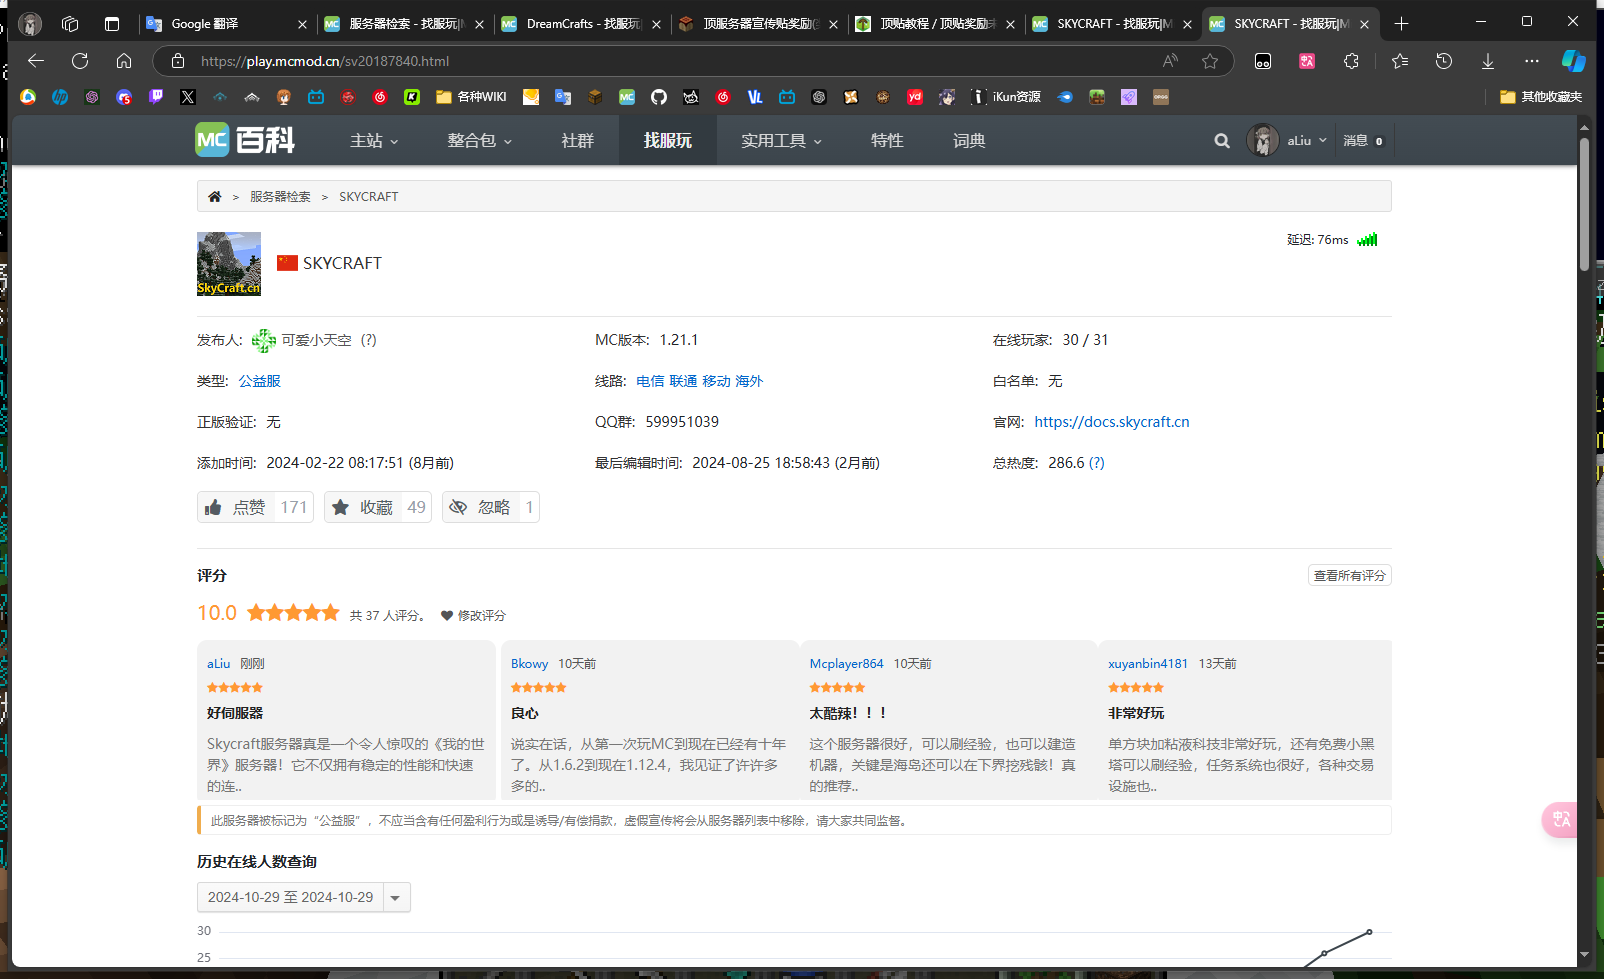The height and width of the screenshot is (979, 1604).
Task: Open the X (Twitter) bookmark icon
Action: (188, 97)
